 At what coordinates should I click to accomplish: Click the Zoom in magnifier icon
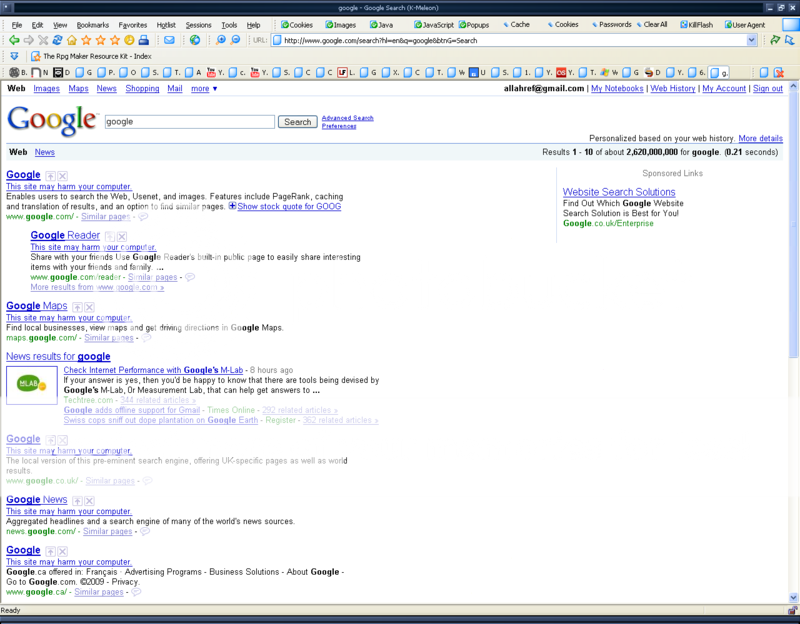[220, 40]
